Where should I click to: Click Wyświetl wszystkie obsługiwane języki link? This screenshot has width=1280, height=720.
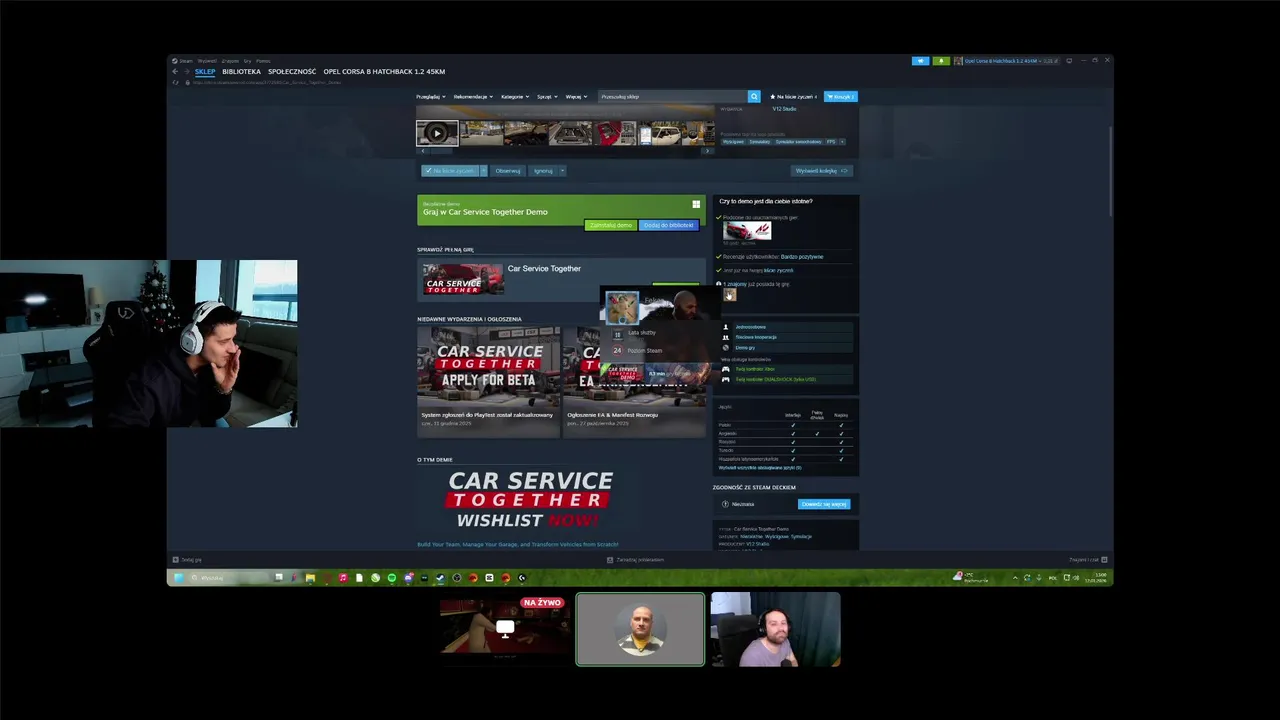tap(760, 468)
